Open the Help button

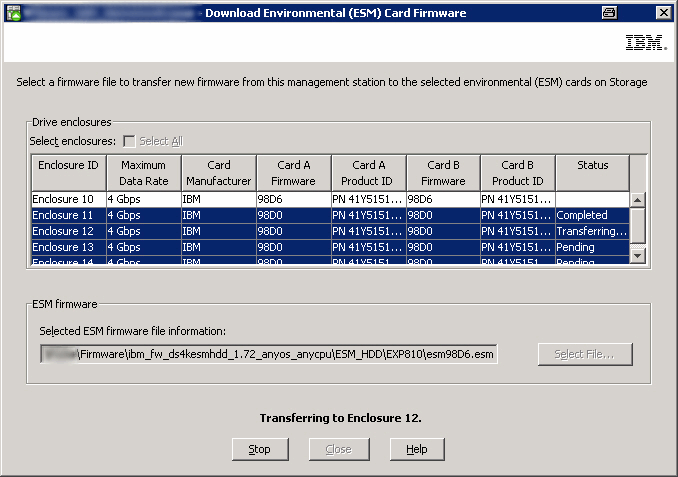pos(417,449)
